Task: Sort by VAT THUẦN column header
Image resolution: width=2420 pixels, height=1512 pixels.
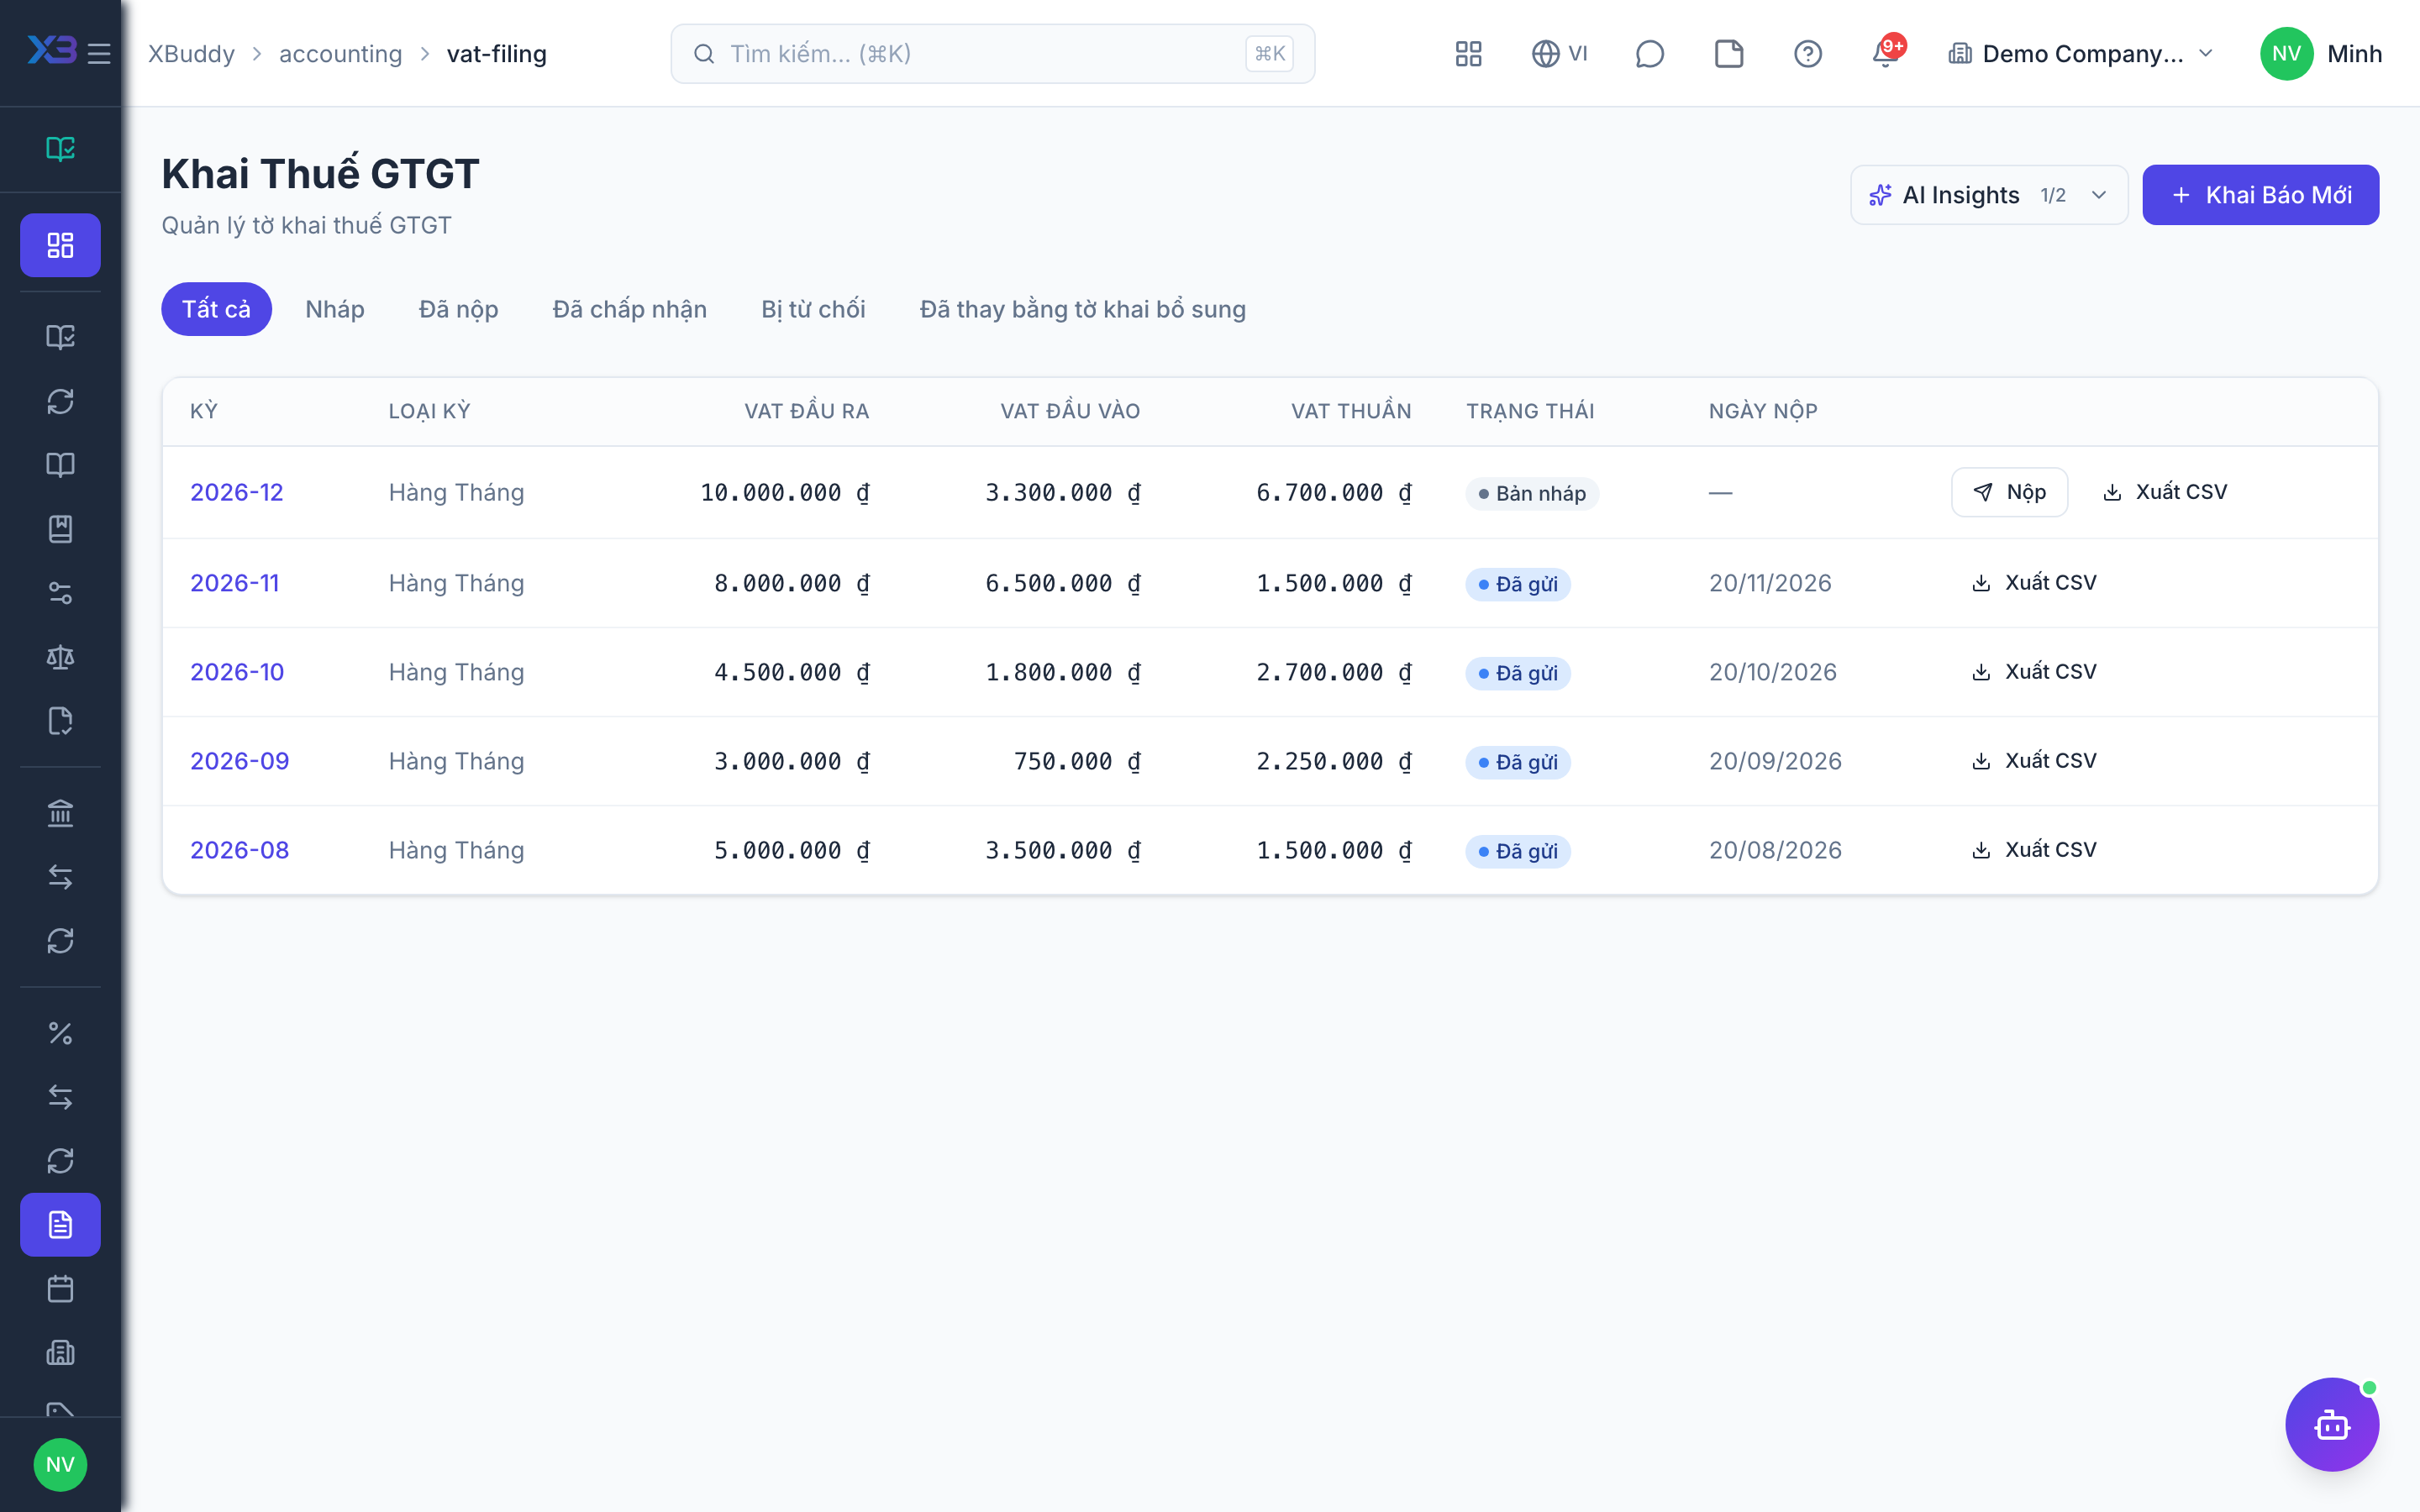Action: tap(1351, 411)
